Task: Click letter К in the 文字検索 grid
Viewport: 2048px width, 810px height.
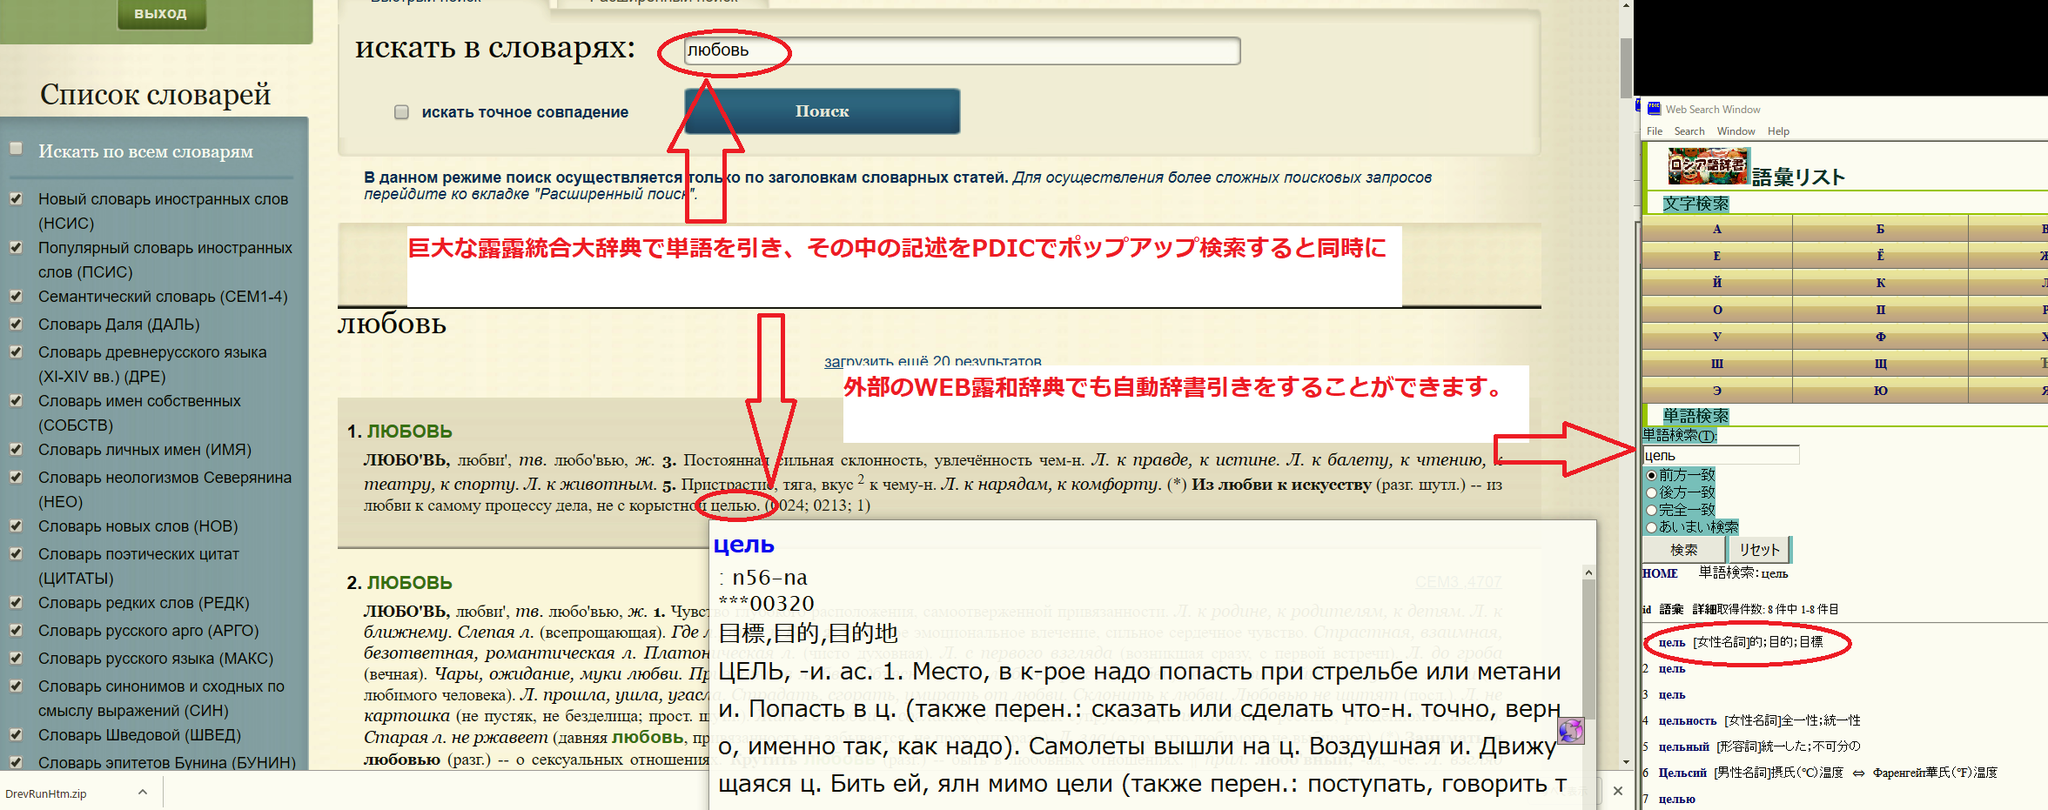Action: pos(1880,283)
